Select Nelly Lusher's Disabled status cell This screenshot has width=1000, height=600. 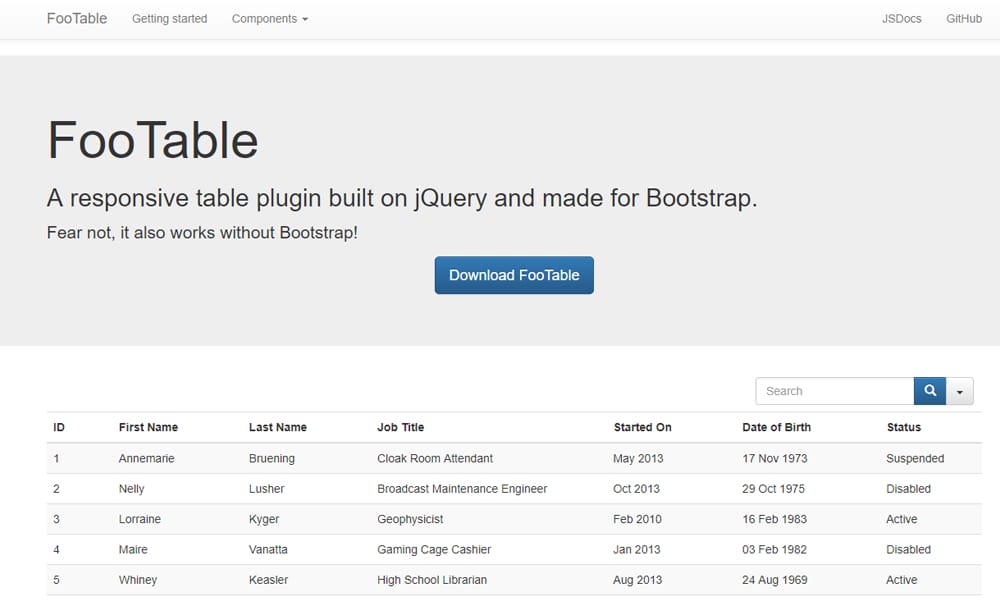(x=908, y=489)
